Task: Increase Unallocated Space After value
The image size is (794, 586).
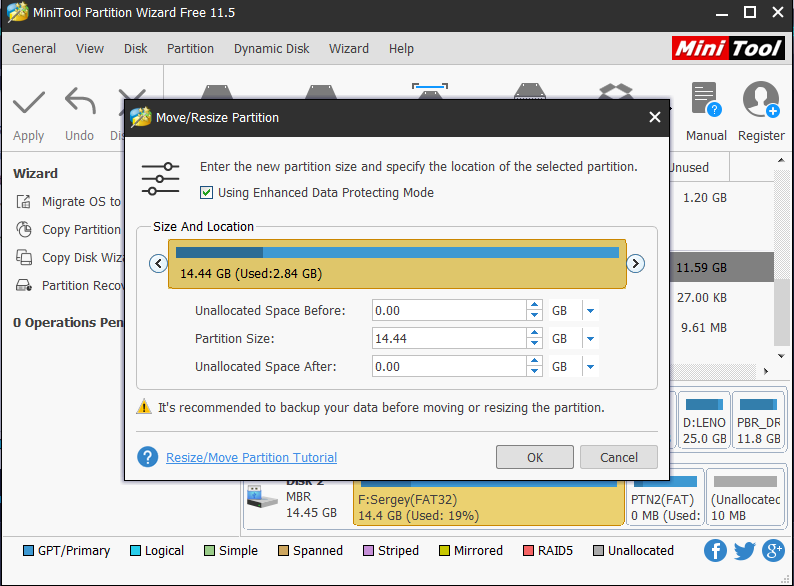Action: [x=534, y=361]
